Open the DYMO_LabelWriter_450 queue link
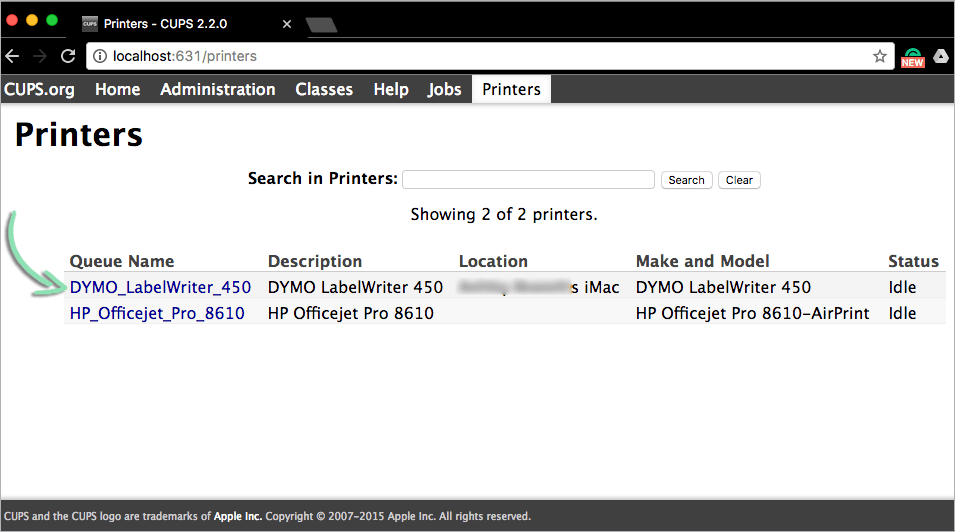955x532 pixels. tap(160, 287)
